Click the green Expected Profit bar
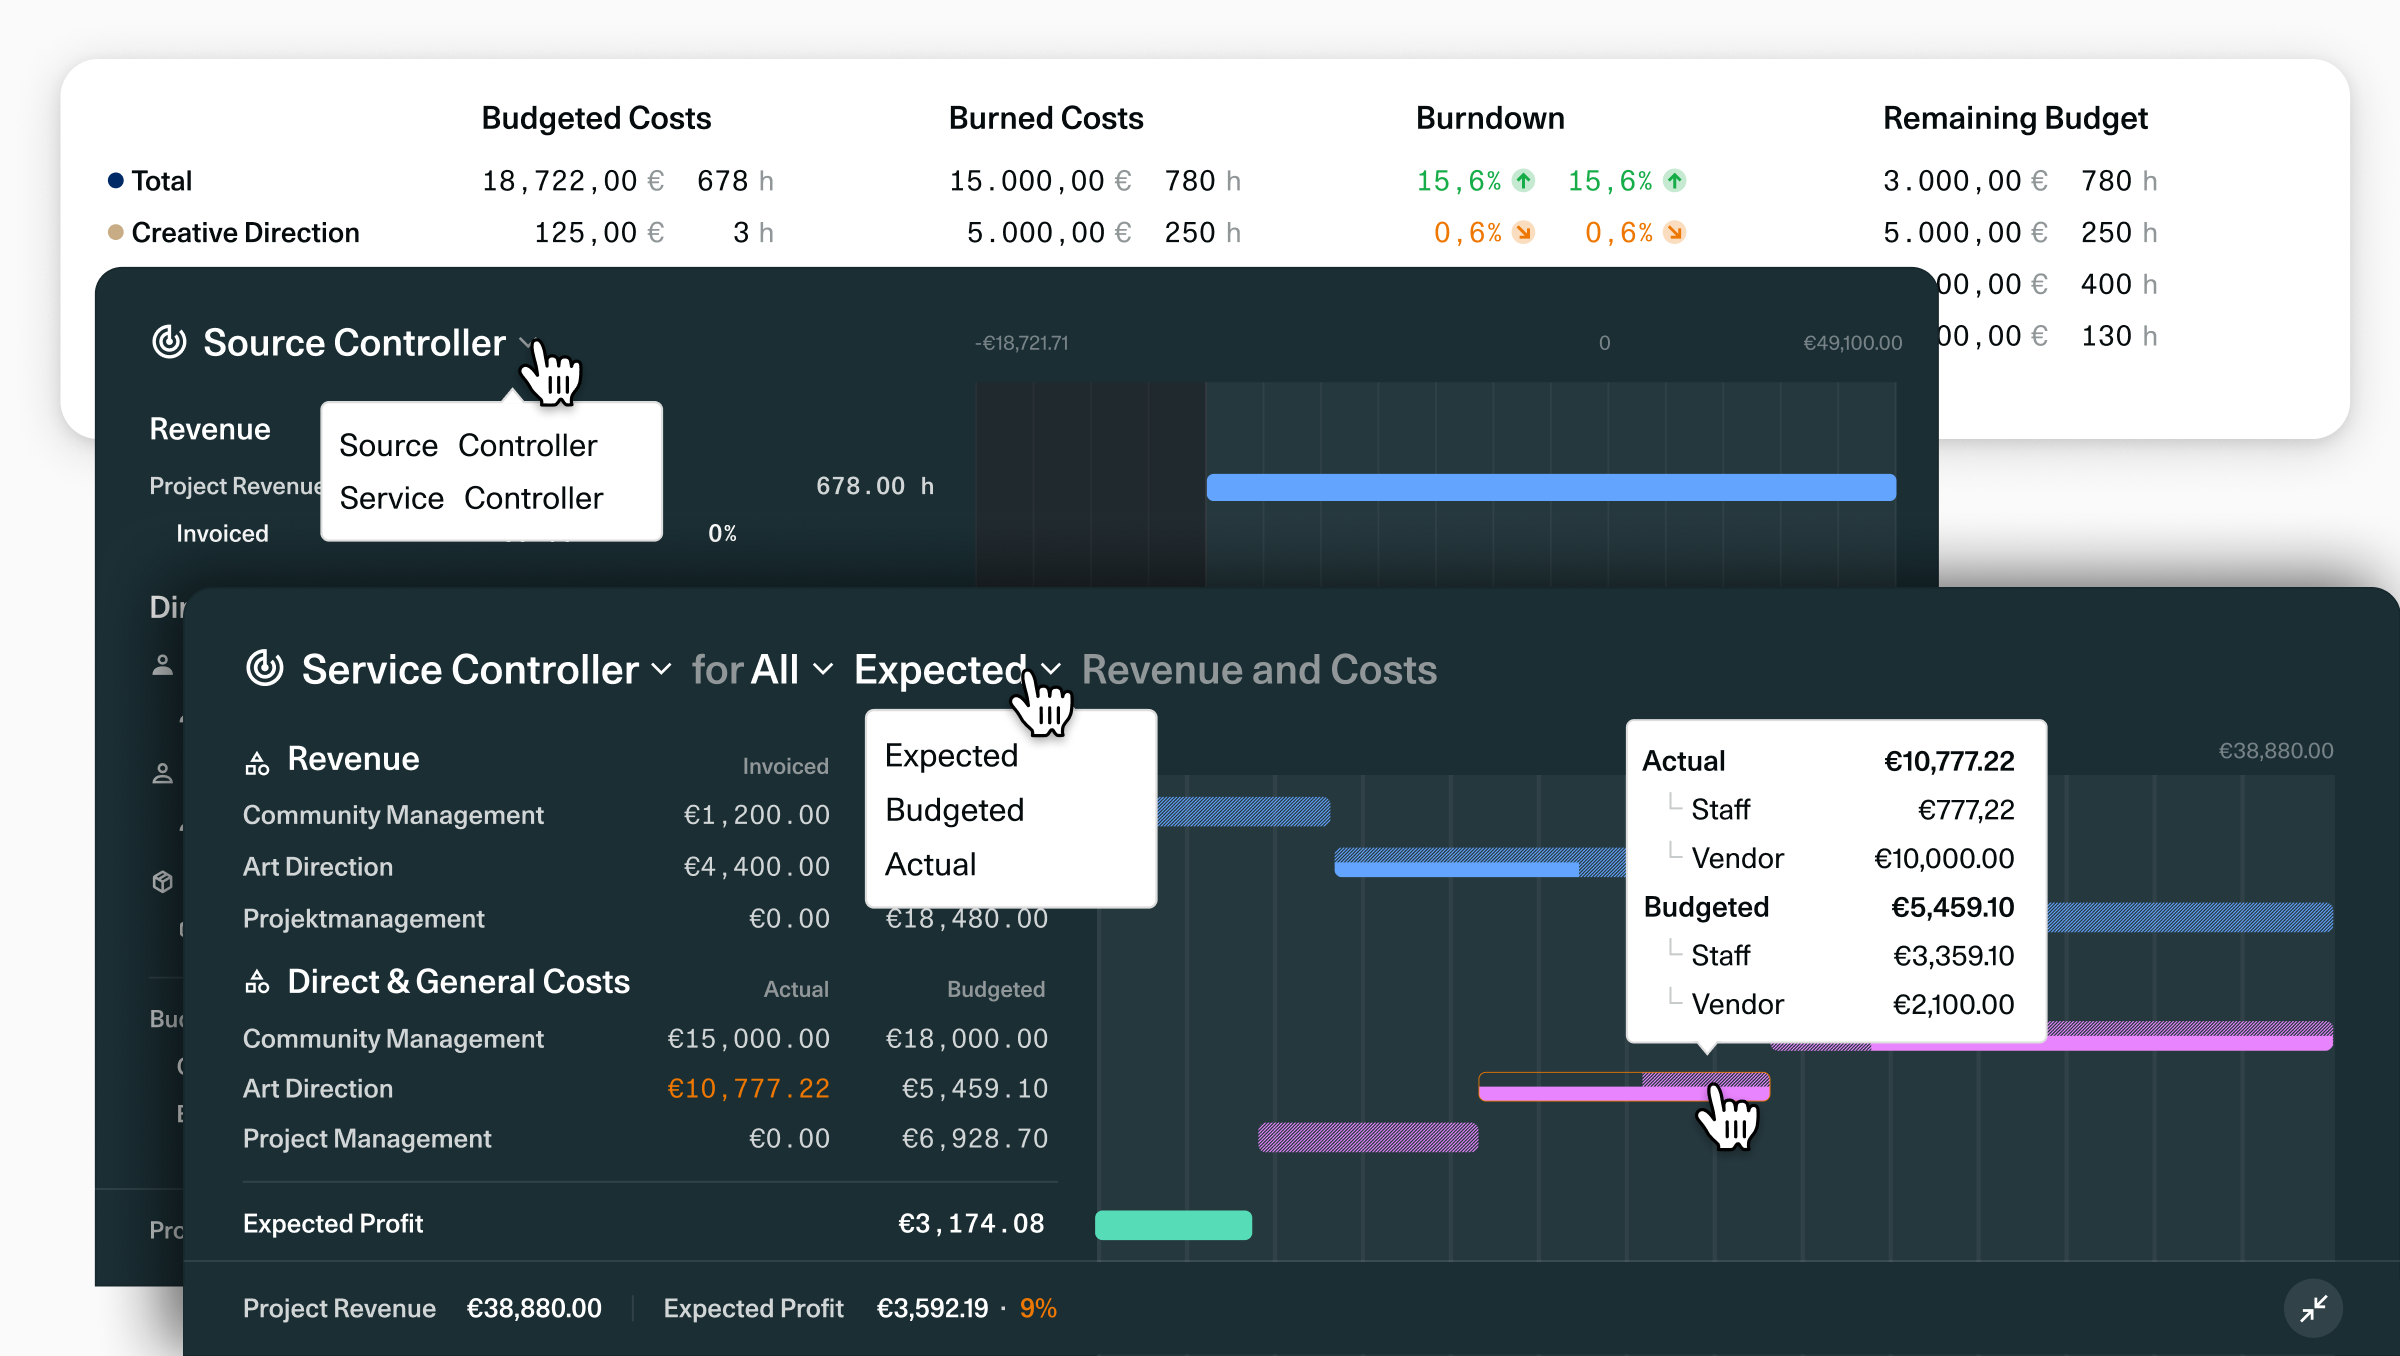 [1174, 1225]
